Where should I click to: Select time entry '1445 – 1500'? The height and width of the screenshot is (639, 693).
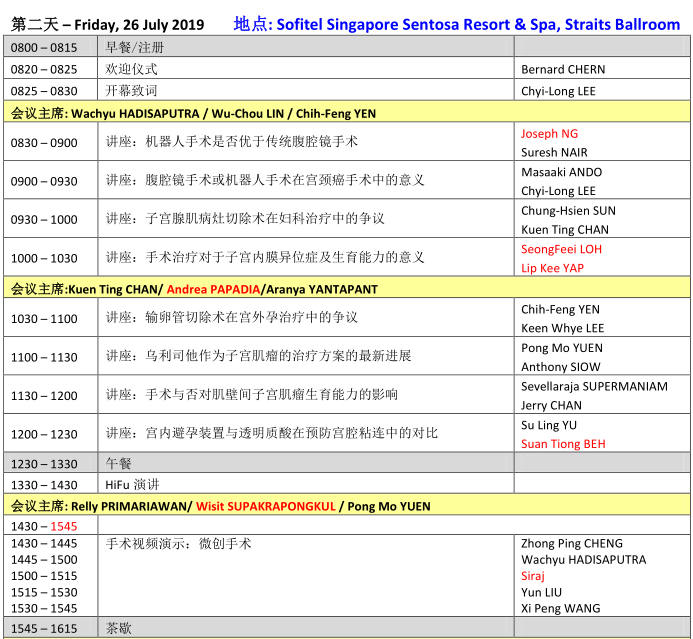[44, 559]
